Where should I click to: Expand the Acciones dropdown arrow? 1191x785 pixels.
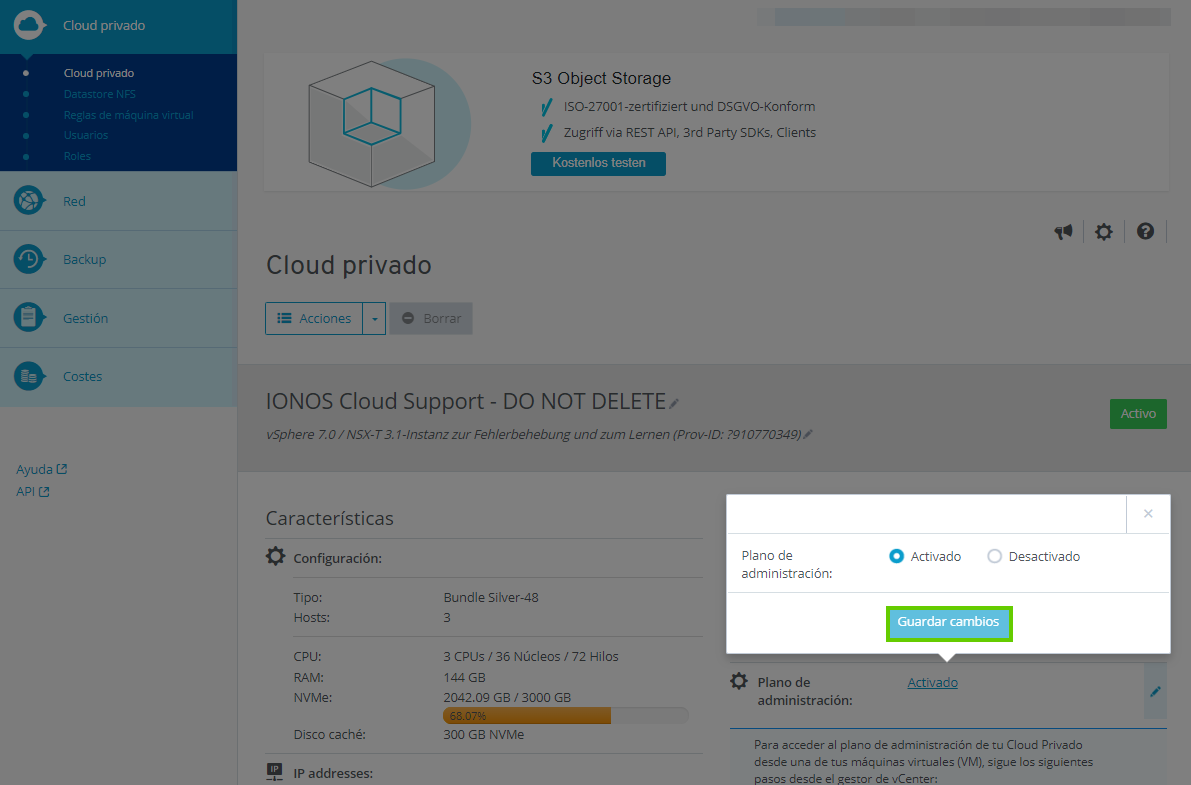point(374,318)
